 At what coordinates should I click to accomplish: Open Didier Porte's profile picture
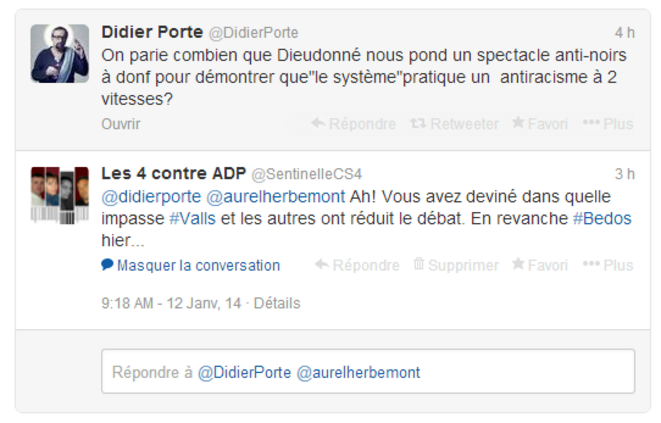(x=60, y=54)
